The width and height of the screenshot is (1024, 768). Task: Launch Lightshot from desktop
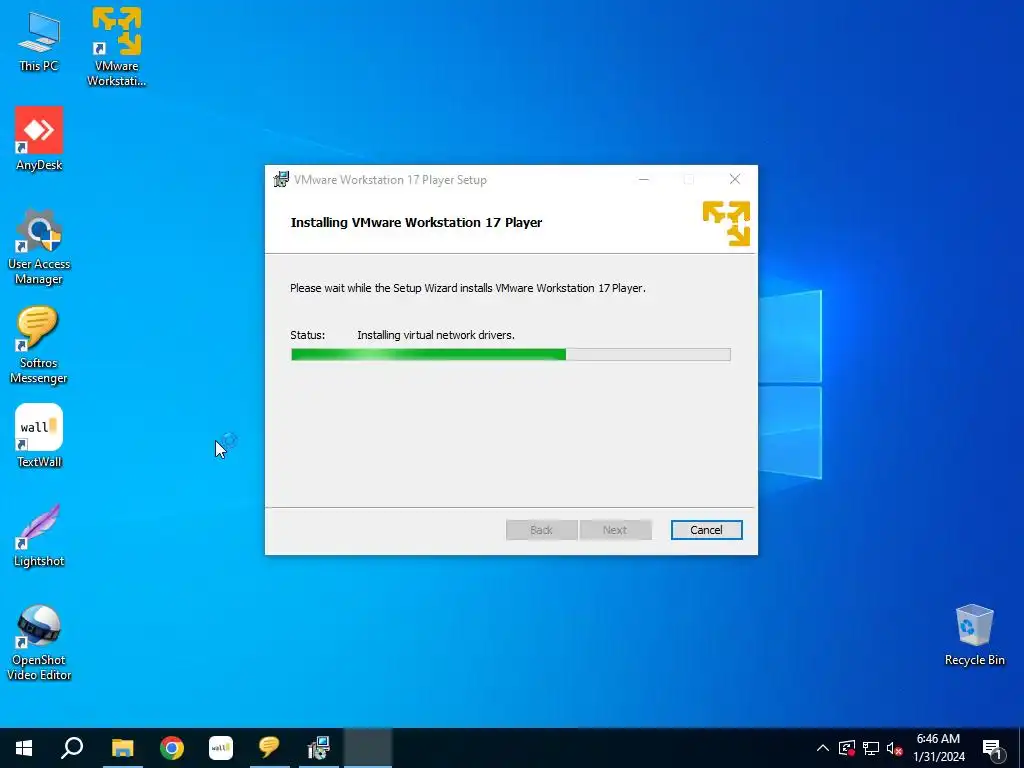[39, 536]
